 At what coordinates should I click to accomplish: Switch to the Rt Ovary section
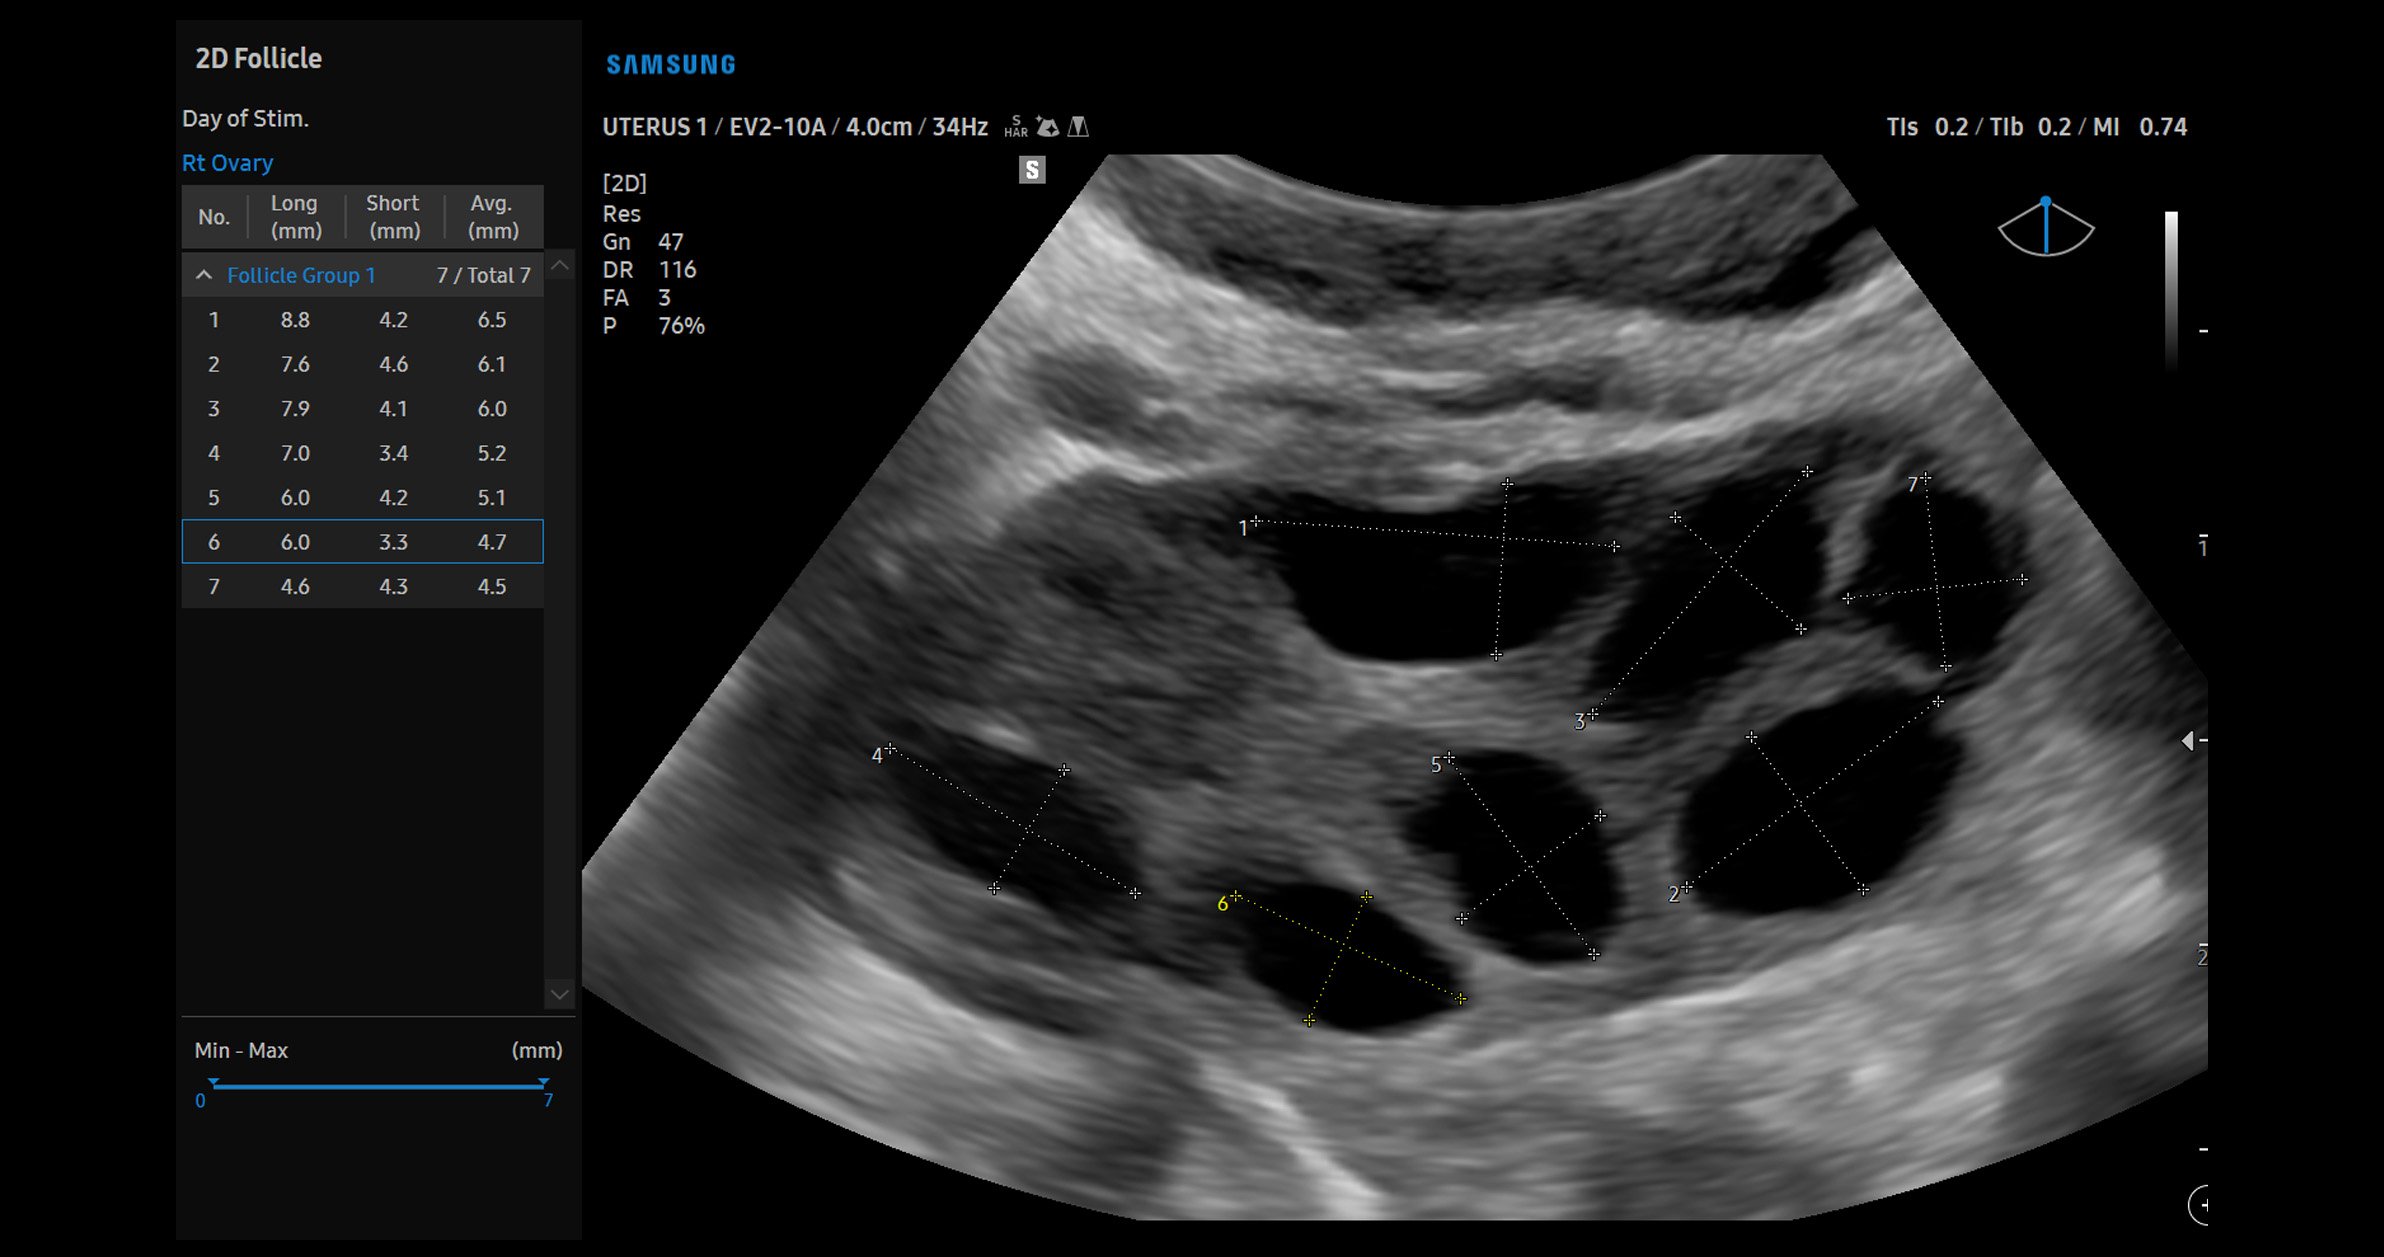[227, 162]
